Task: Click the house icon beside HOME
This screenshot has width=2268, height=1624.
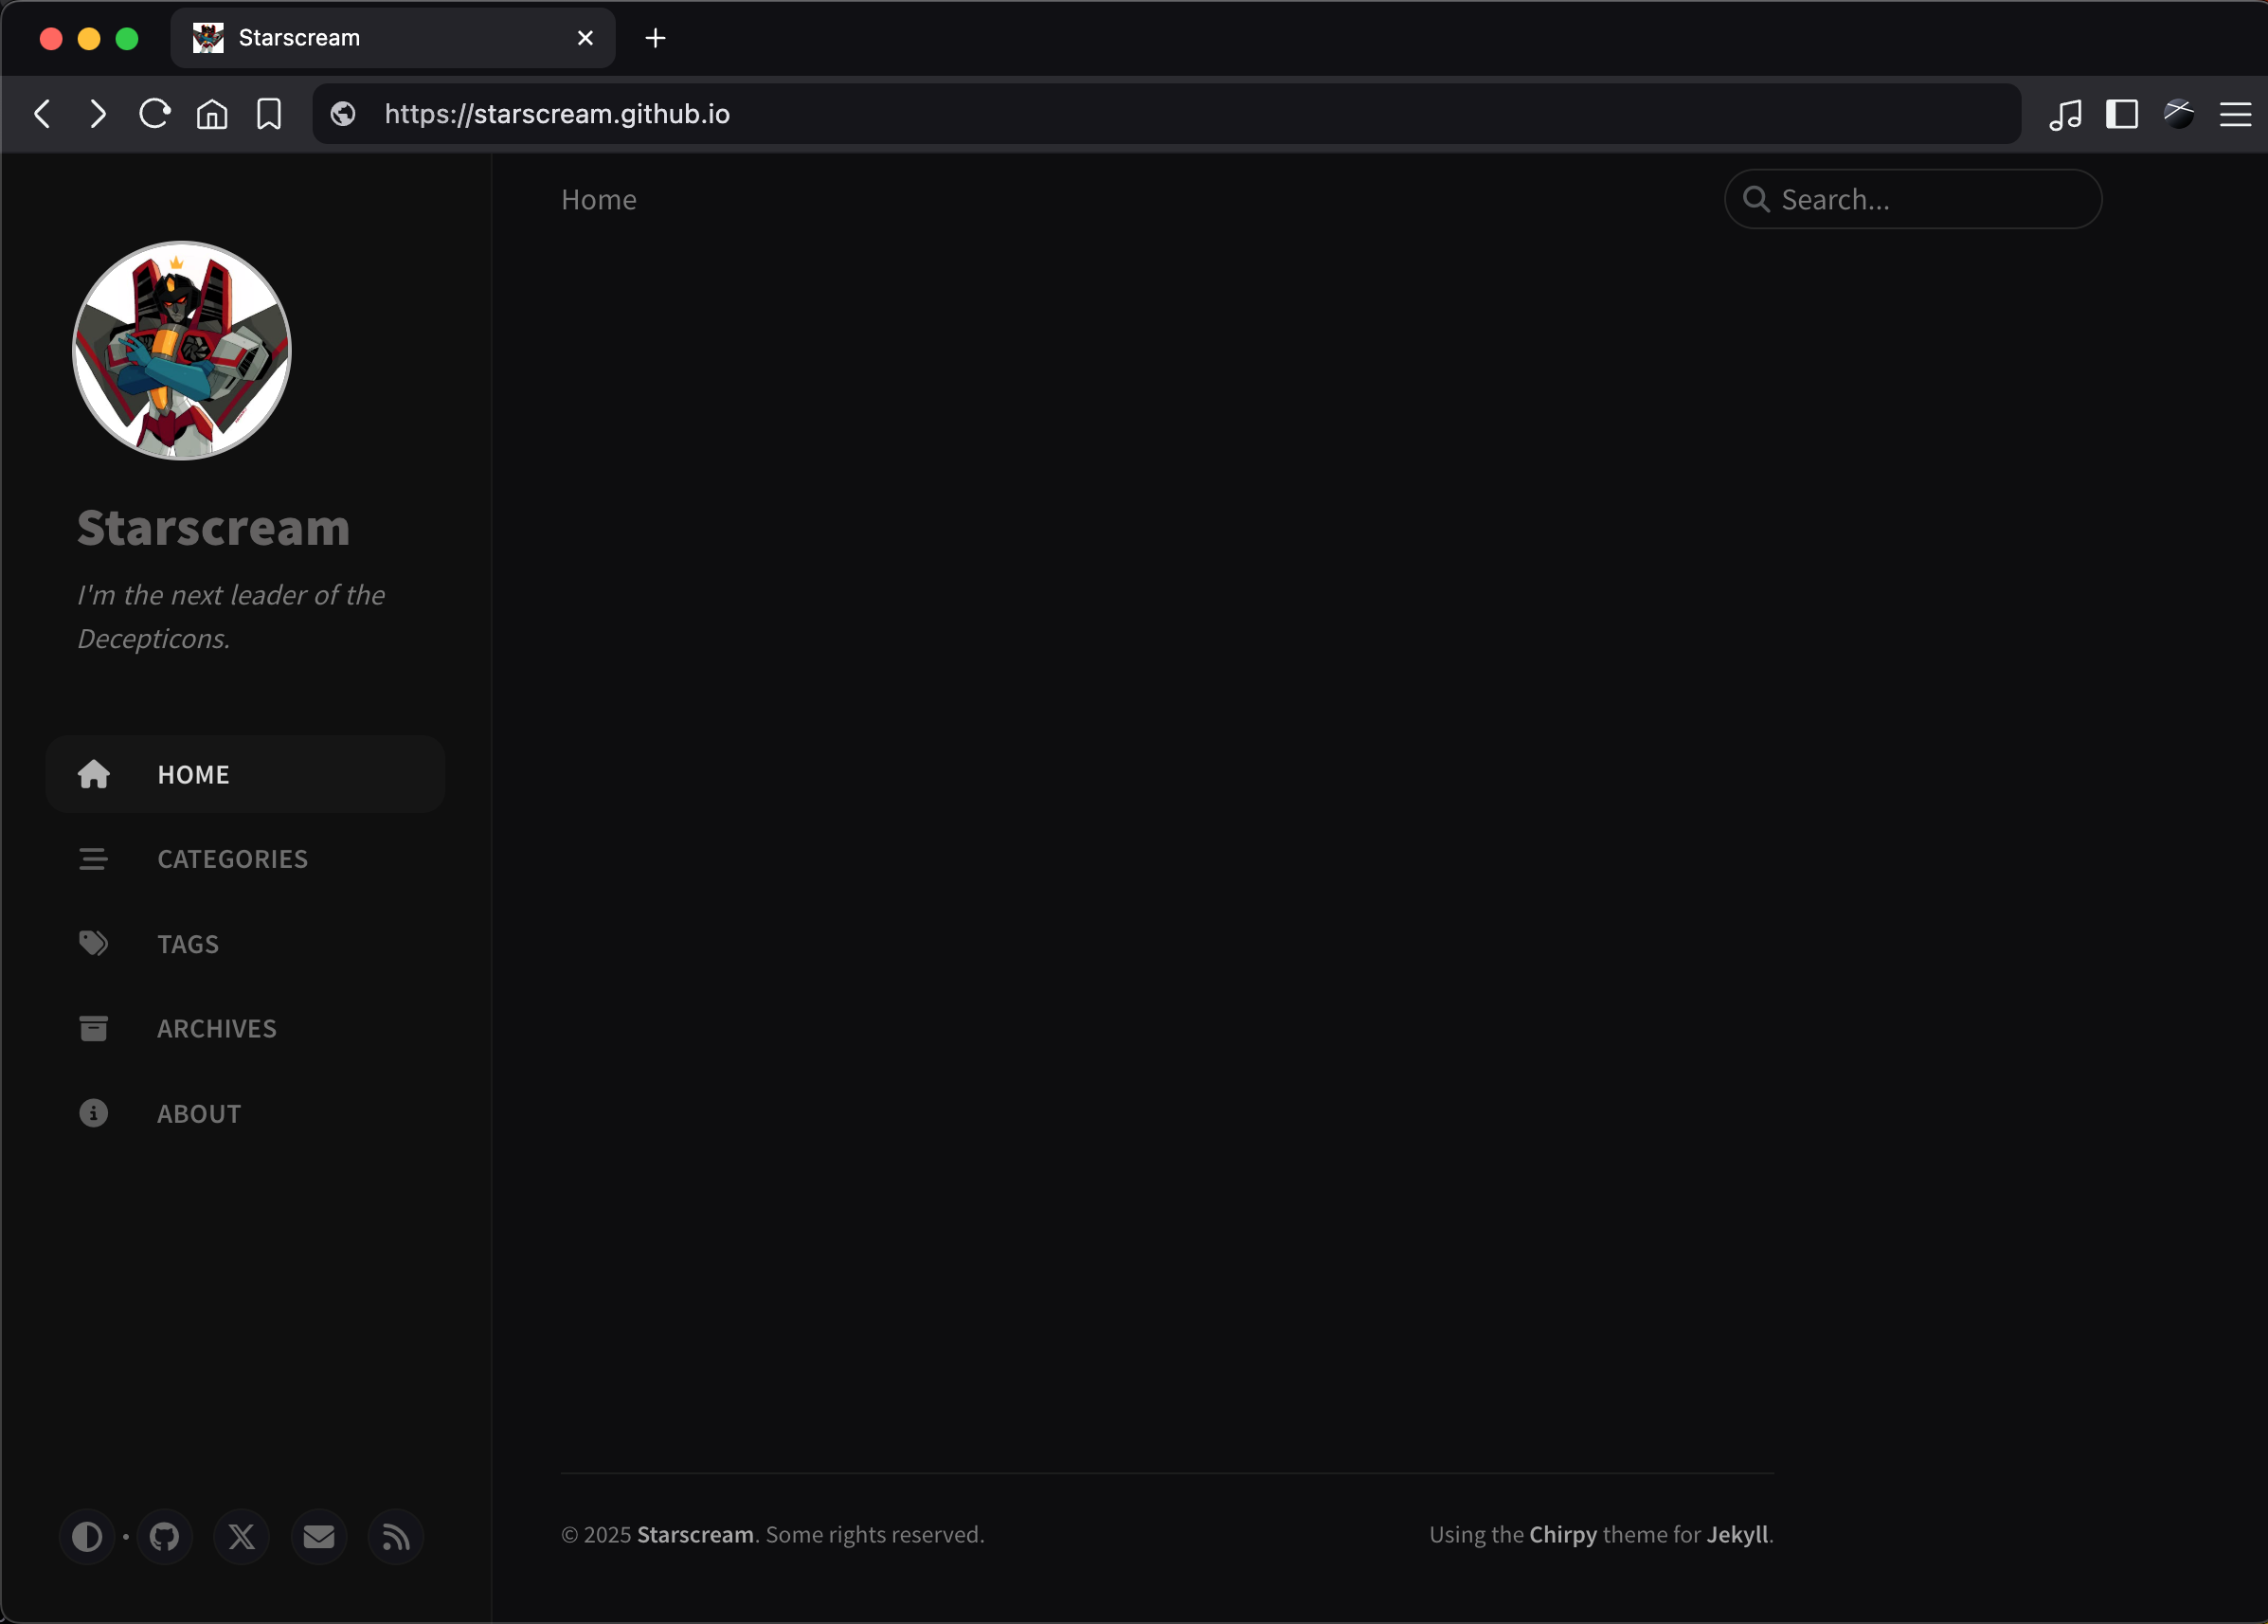Action: [94, 774]
